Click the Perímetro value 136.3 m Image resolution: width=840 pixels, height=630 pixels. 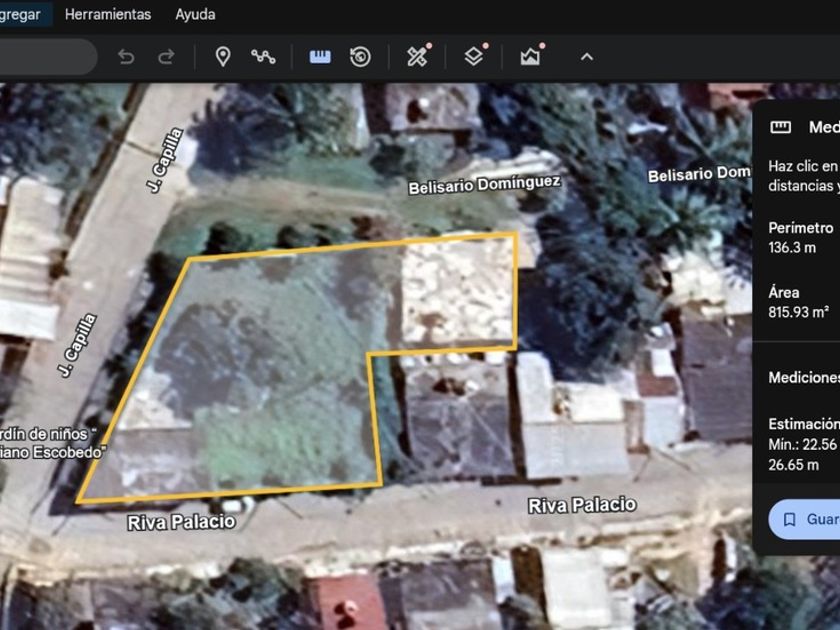[x=792, y=247]
